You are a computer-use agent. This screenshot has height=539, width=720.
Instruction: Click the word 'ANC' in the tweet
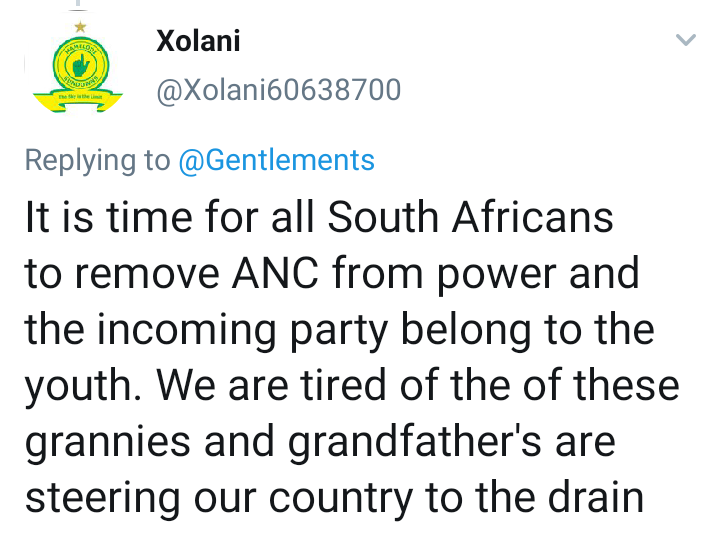(275, 273)
